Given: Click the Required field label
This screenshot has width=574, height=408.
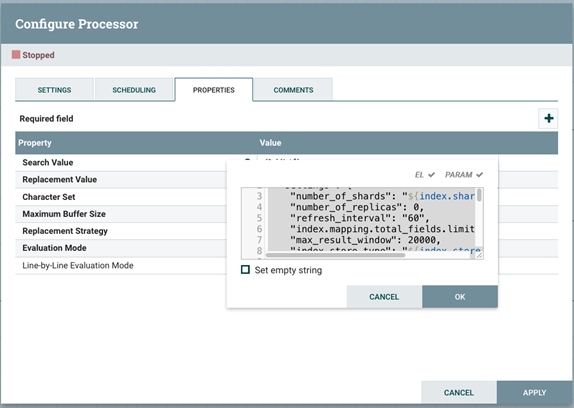Looking at the screenshot, I should coord(46,119).
